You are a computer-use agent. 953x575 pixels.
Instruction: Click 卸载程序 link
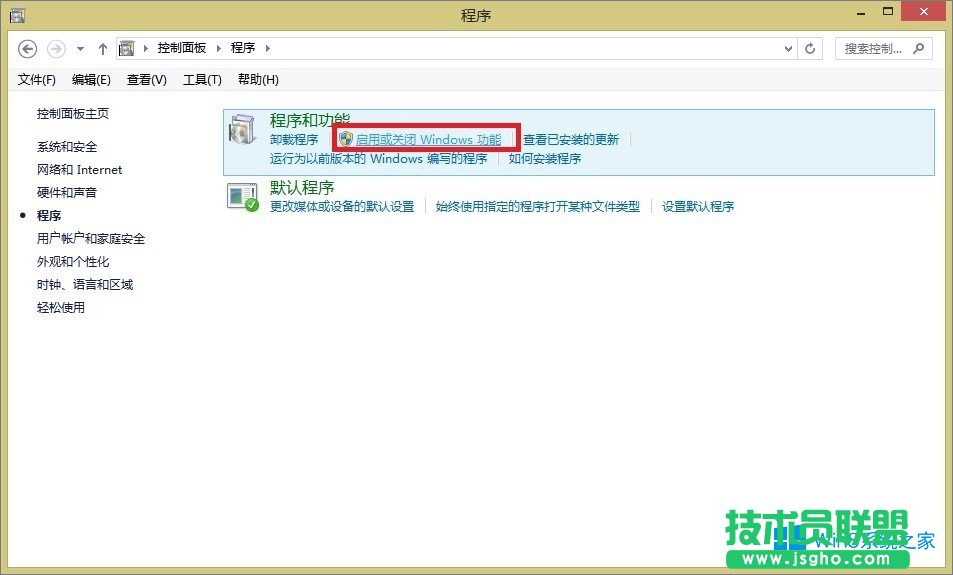tap(294, 140)
